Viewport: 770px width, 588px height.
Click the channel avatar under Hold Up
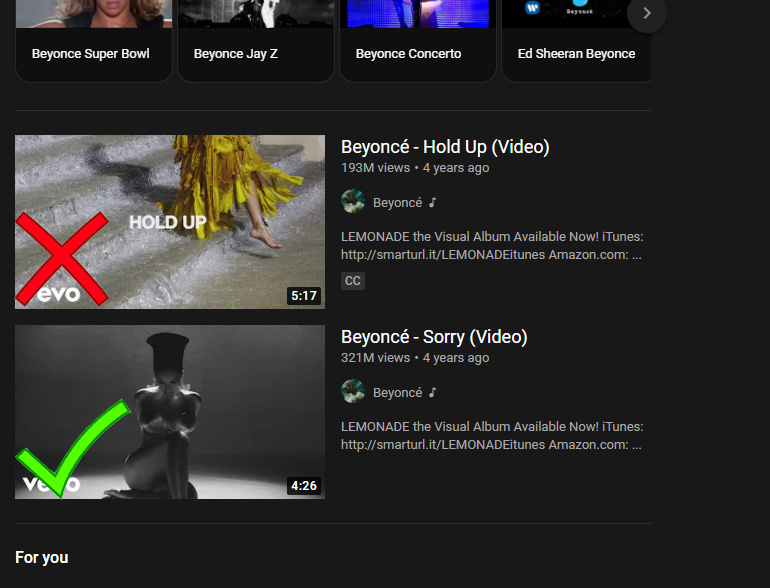(x=353, y=202)
